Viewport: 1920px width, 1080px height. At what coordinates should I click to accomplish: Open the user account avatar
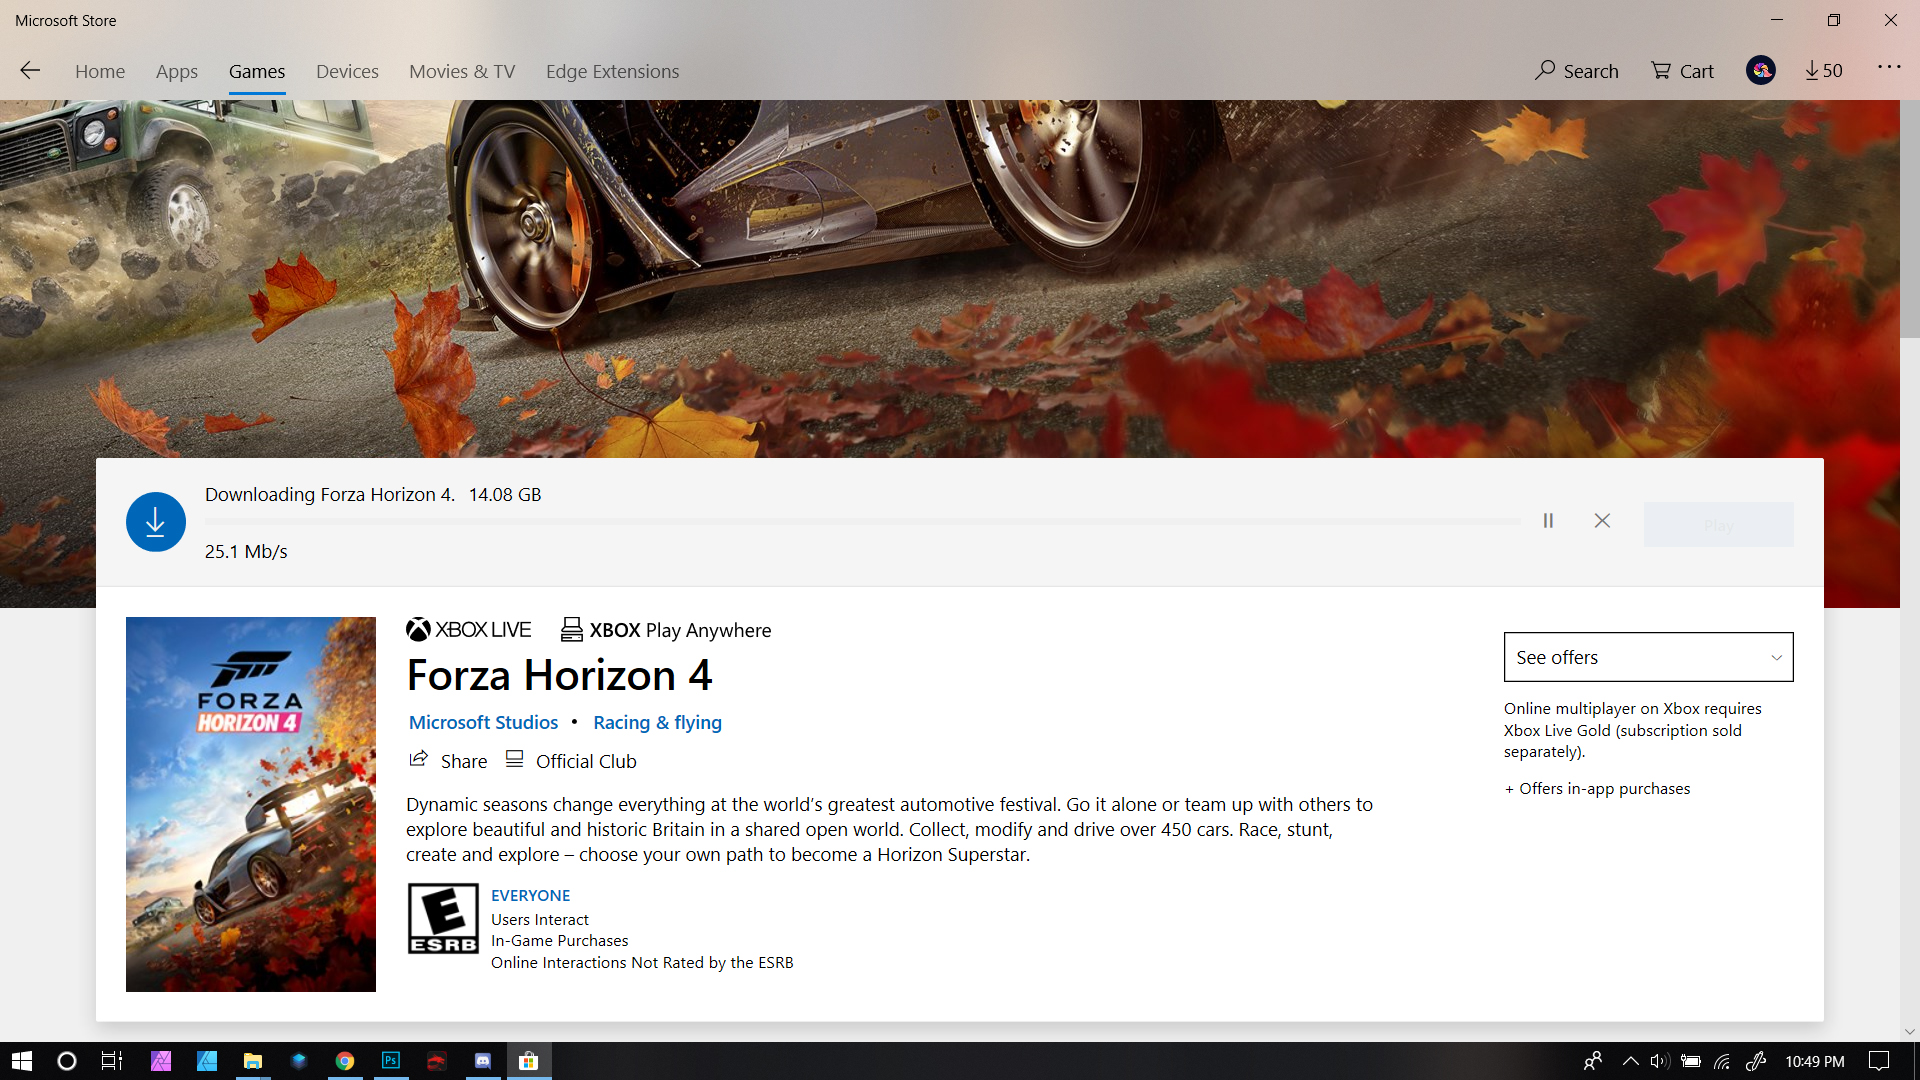1761,70
